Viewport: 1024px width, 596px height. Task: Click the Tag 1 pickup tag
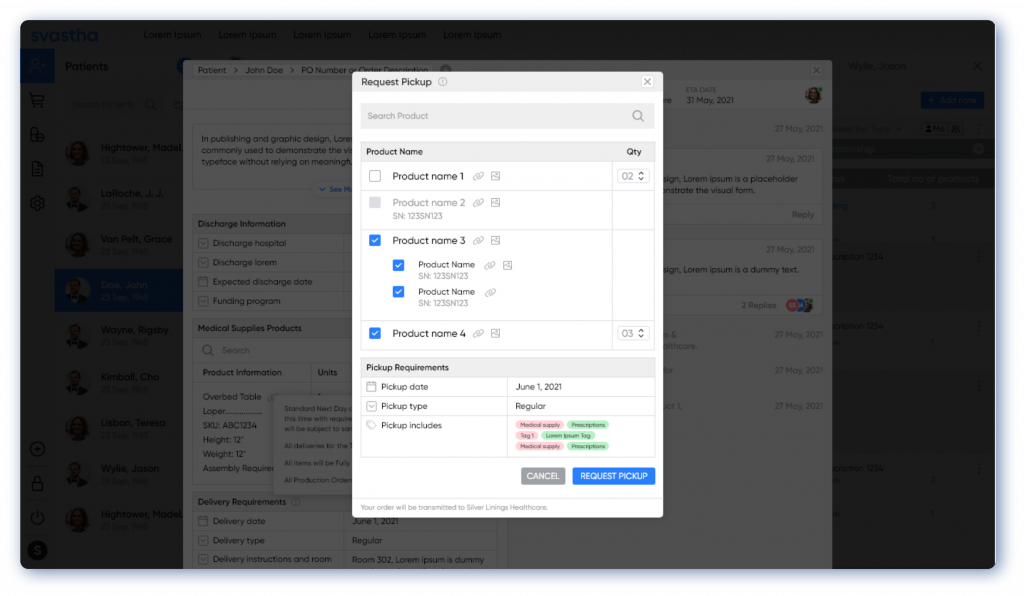click(x=526, y=435)
